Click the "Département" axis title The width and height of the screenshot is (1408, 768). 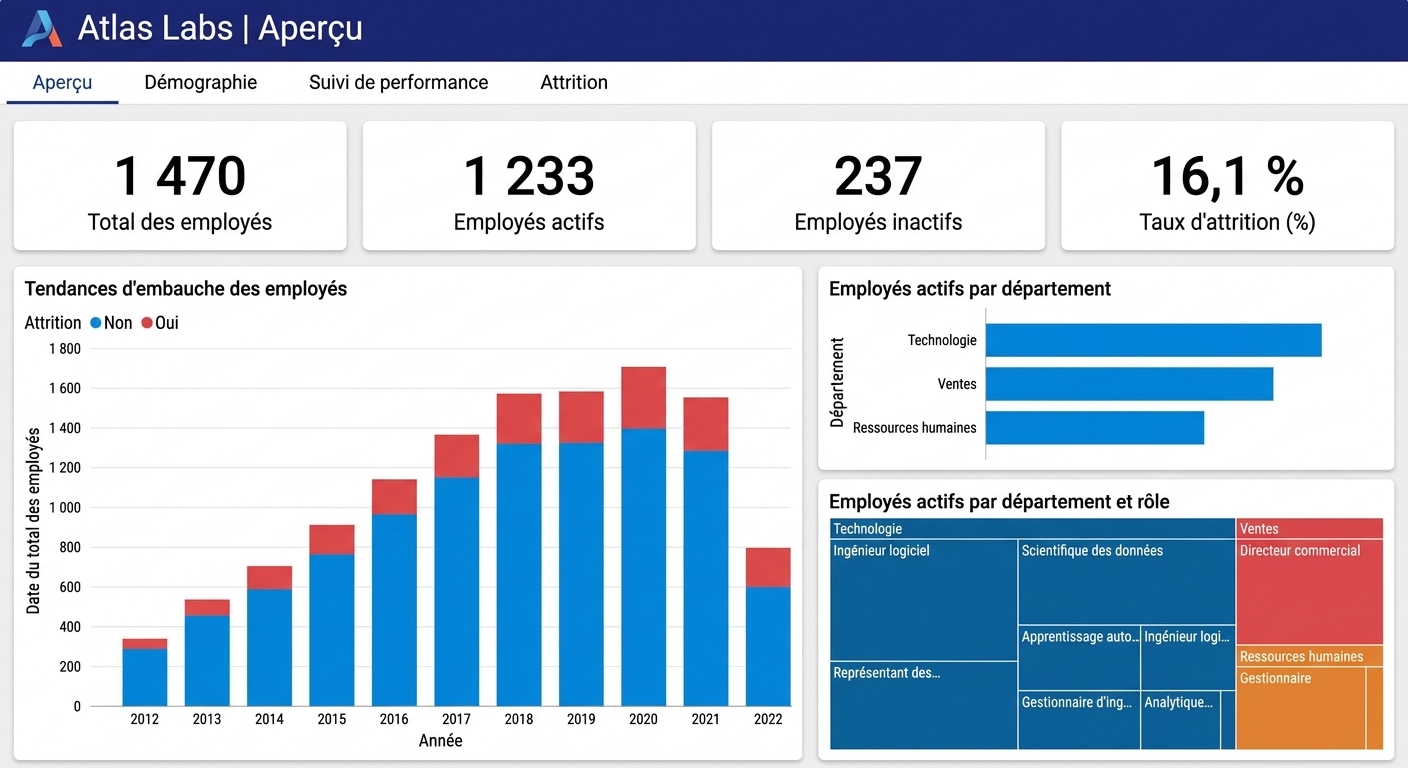pos(838,382)
